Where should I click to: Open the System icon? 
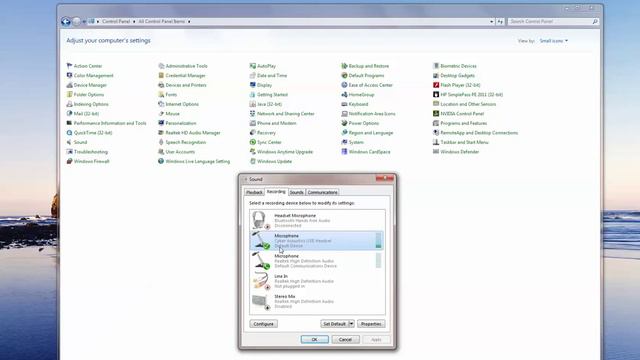click(344, 142)
